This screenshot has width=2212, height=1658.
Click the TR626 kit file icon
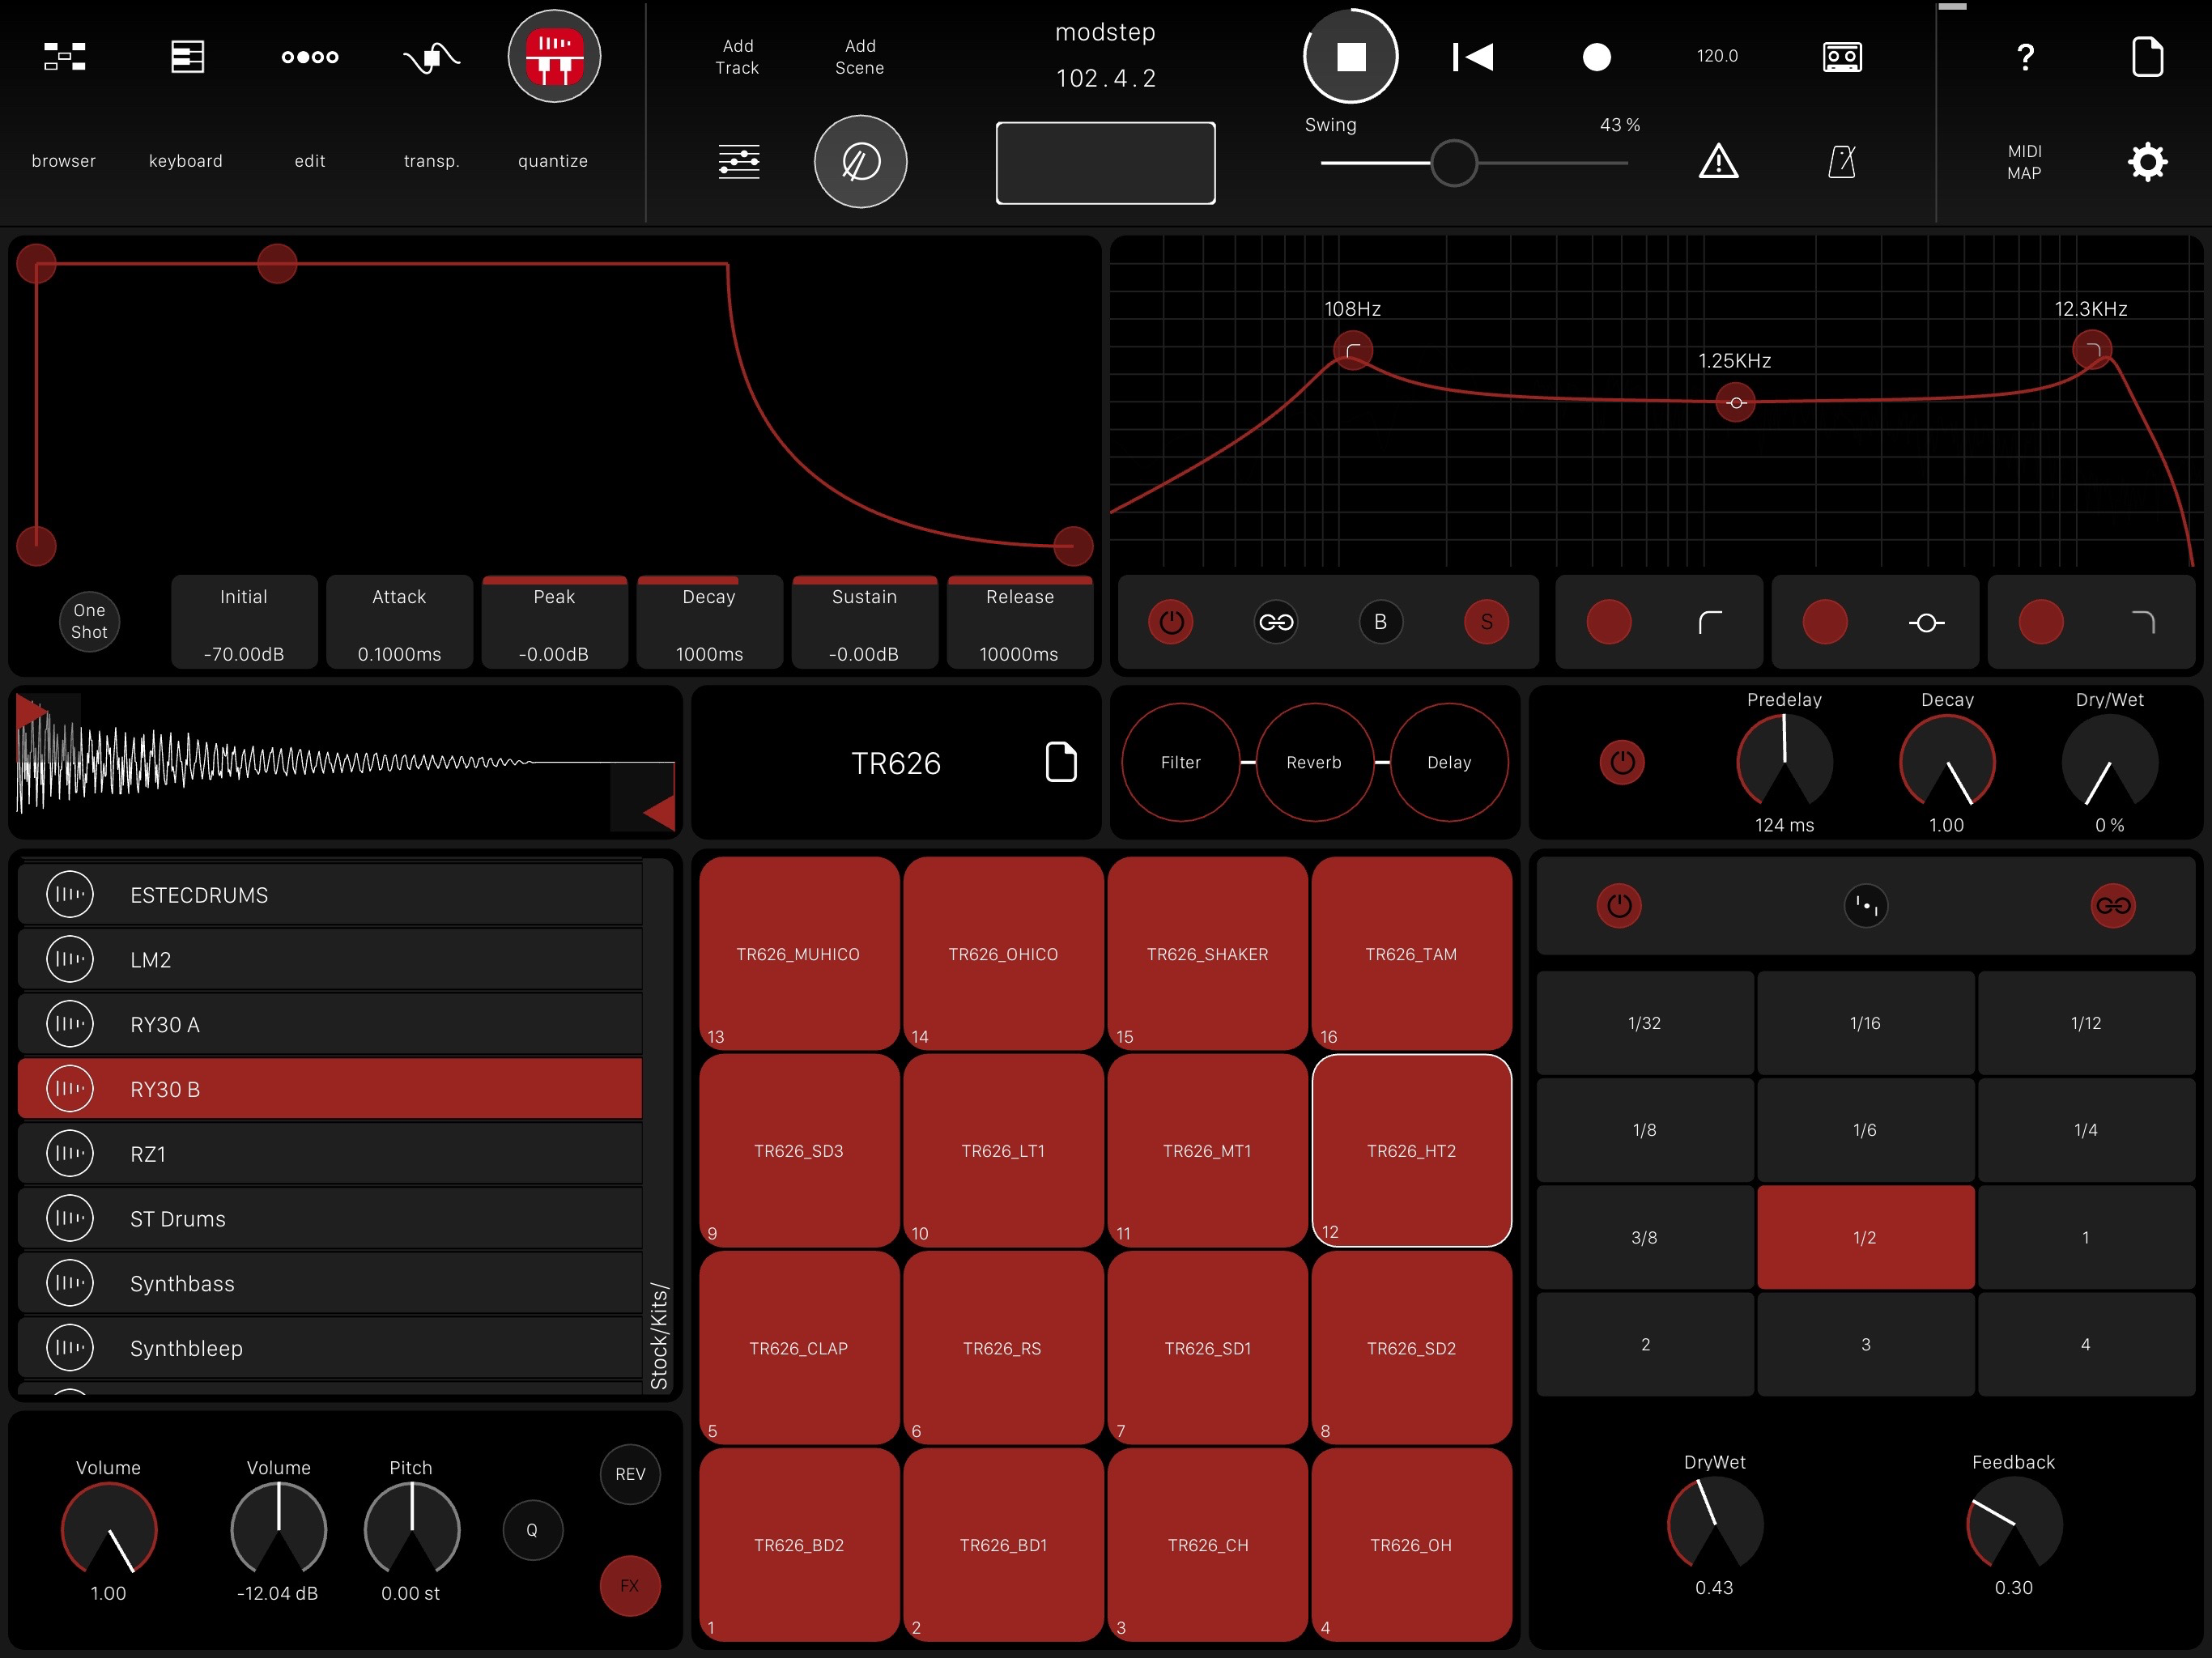point(1060,762)
